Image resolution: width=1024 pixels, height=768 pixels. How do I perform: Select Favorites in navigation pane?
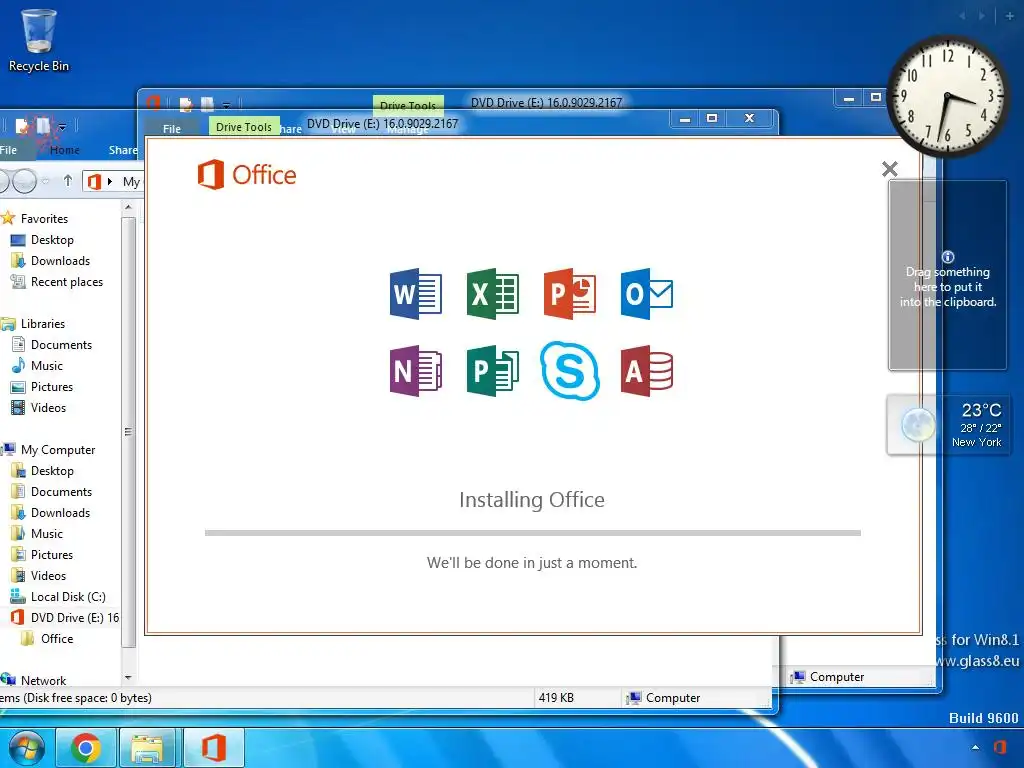(35, 218)
